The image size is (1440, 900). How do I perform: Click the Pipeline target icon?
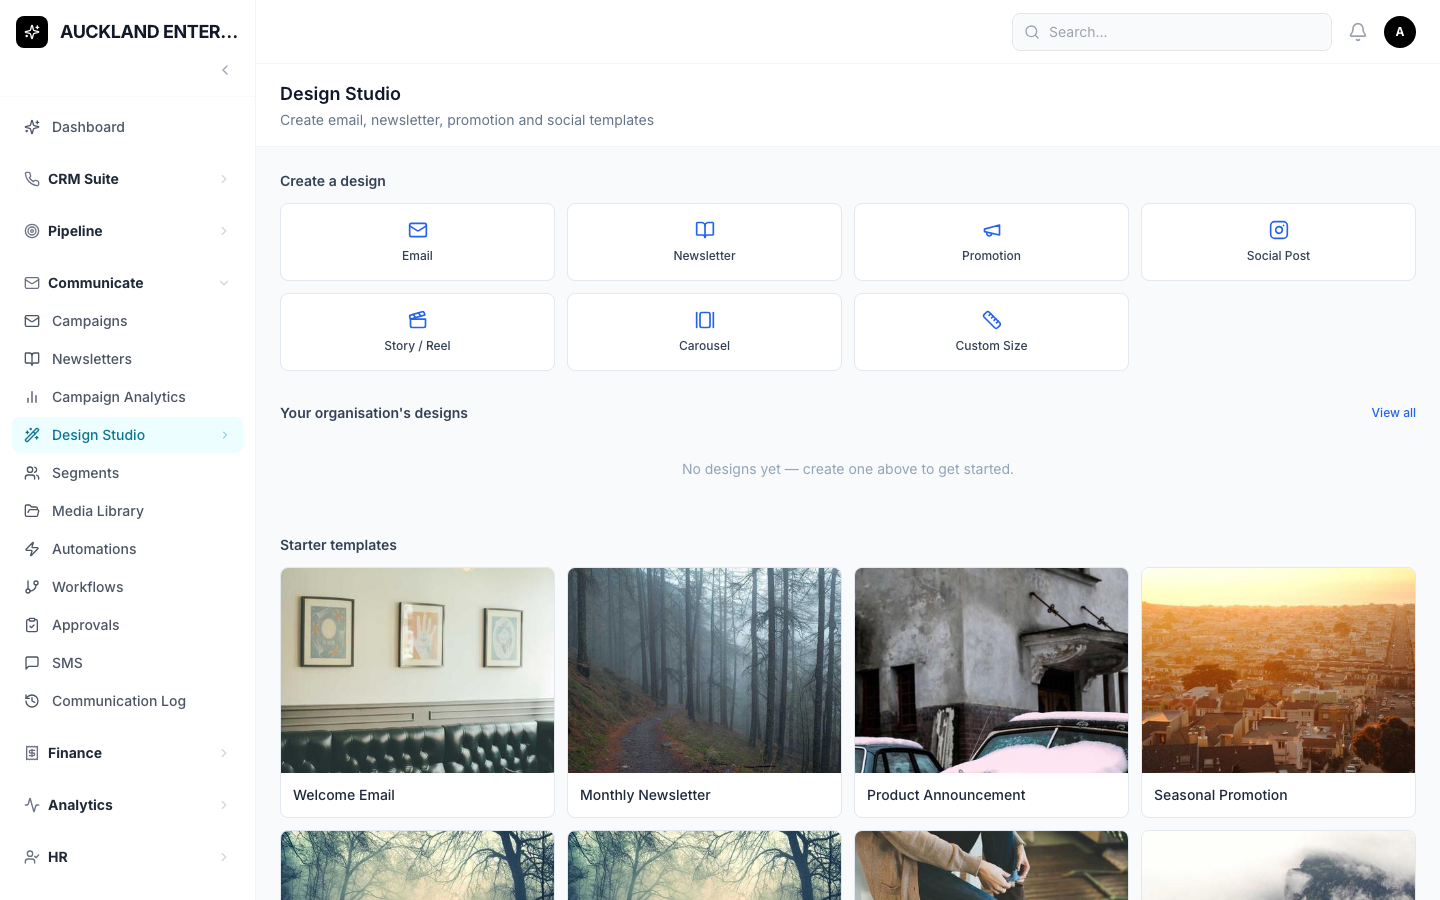32,231
